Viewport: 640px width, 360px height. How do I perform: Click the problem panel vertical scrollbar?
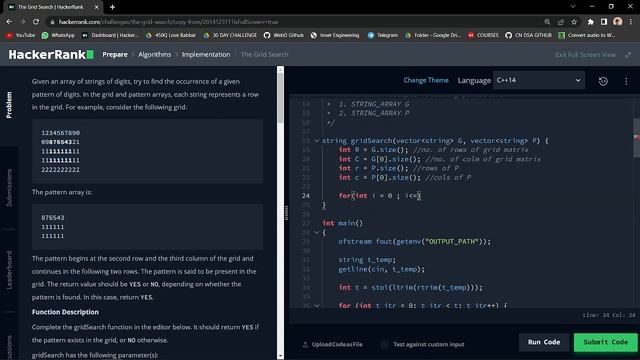(280, 98)
